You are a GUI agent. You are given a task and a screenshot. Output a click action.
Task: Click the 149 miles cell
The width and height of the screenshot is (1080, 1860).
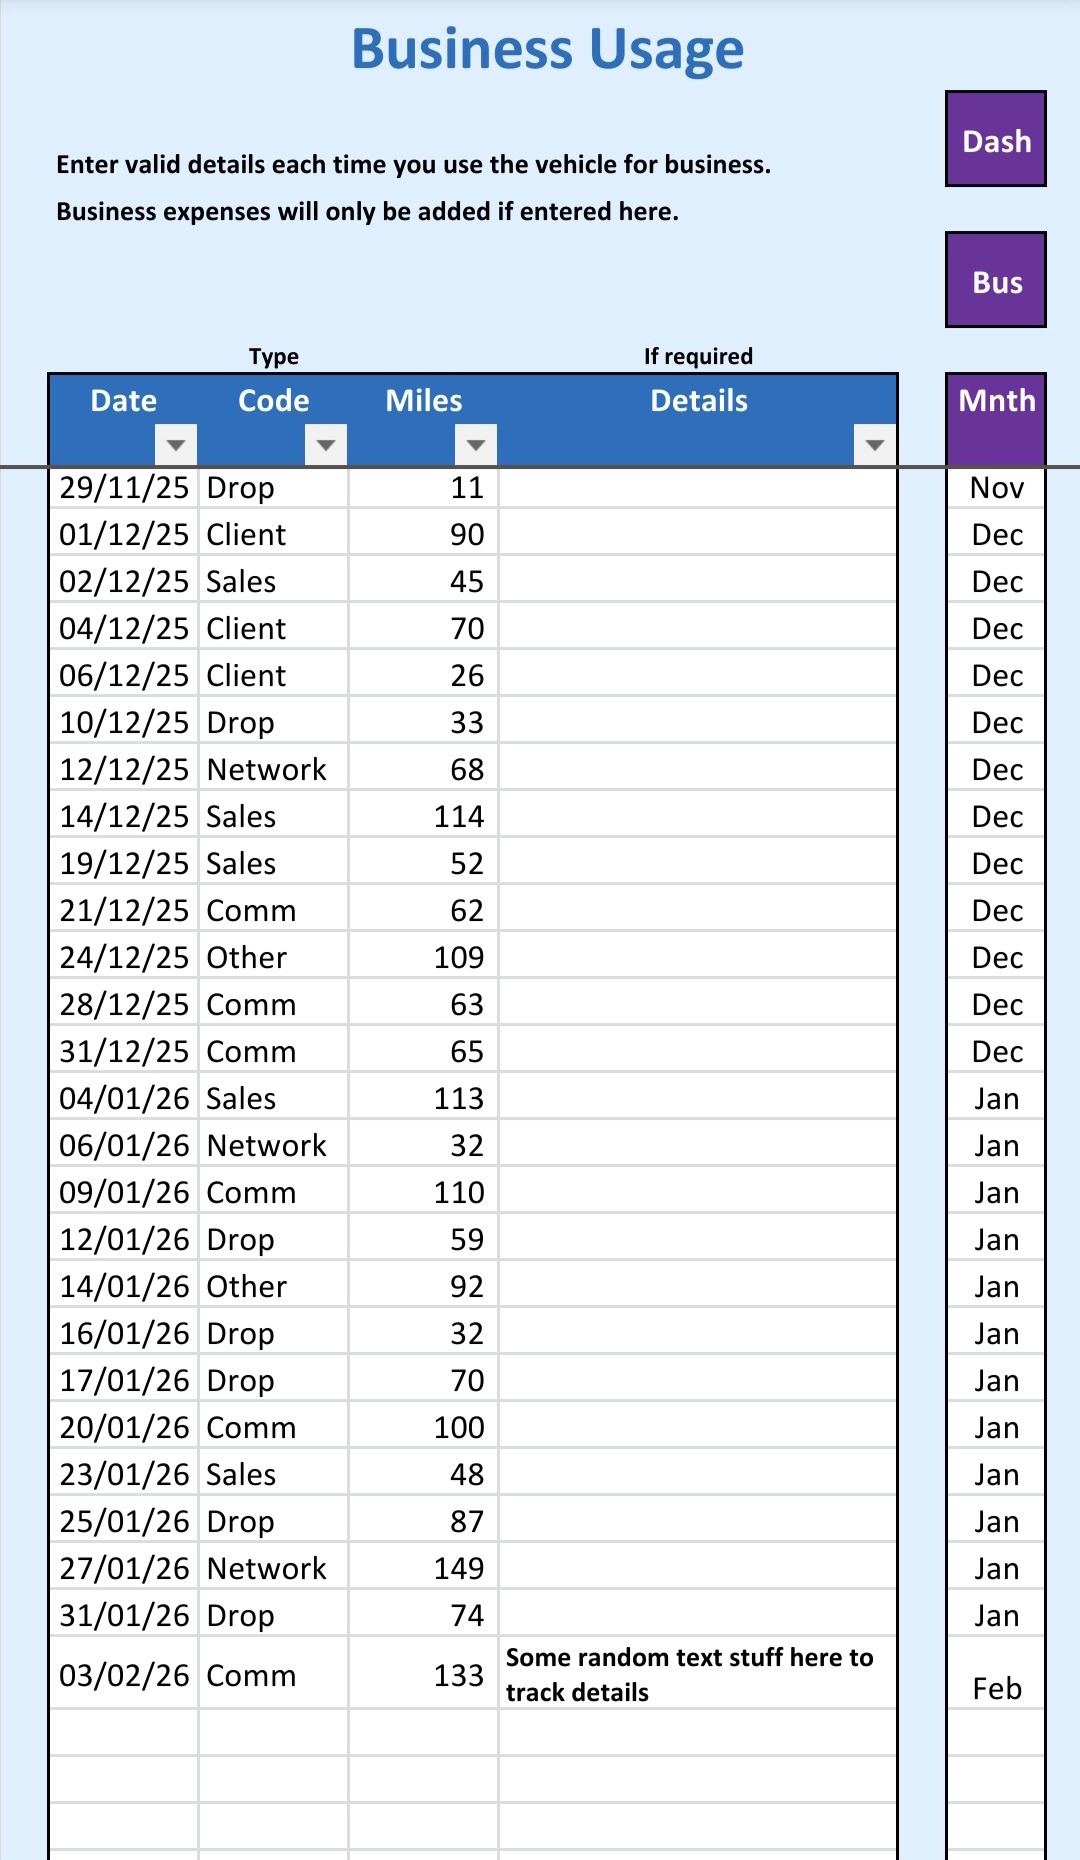click(x=423, y=1568)
